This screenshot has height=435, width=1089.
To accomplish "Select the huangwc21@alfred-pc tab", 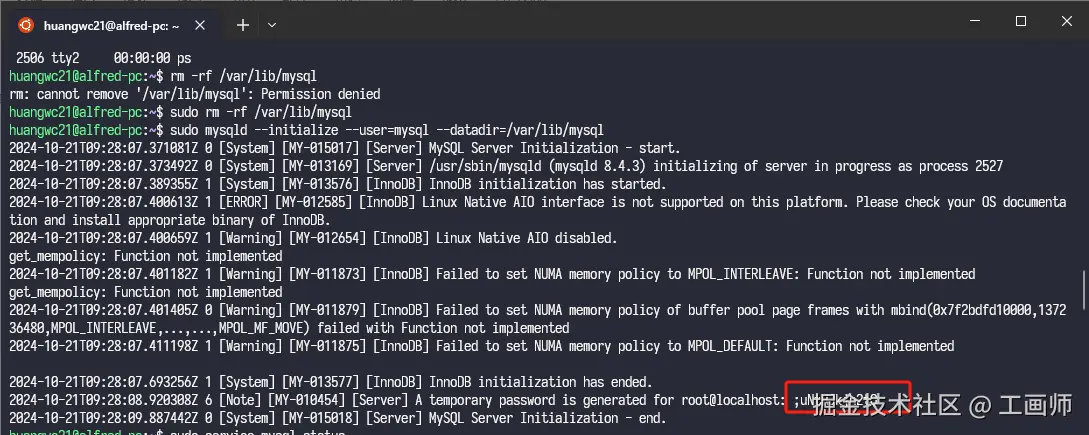I will coord(112,26).
